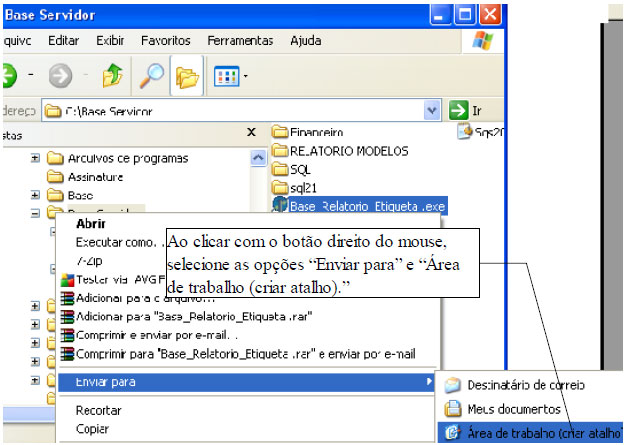Select the Arquivos de programas folder
The height and width of the screenshot is (445, 629).
click(118, 158)
